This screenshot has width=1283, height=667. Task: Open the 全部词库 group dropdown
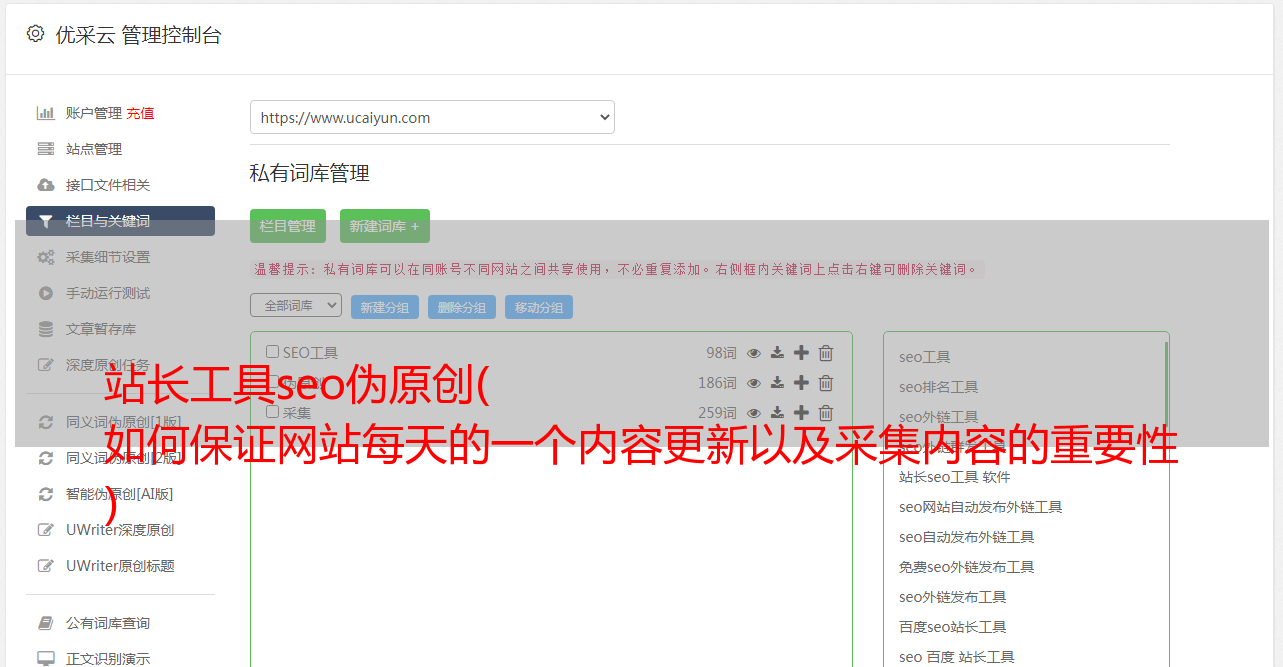[x=296, y=305]
